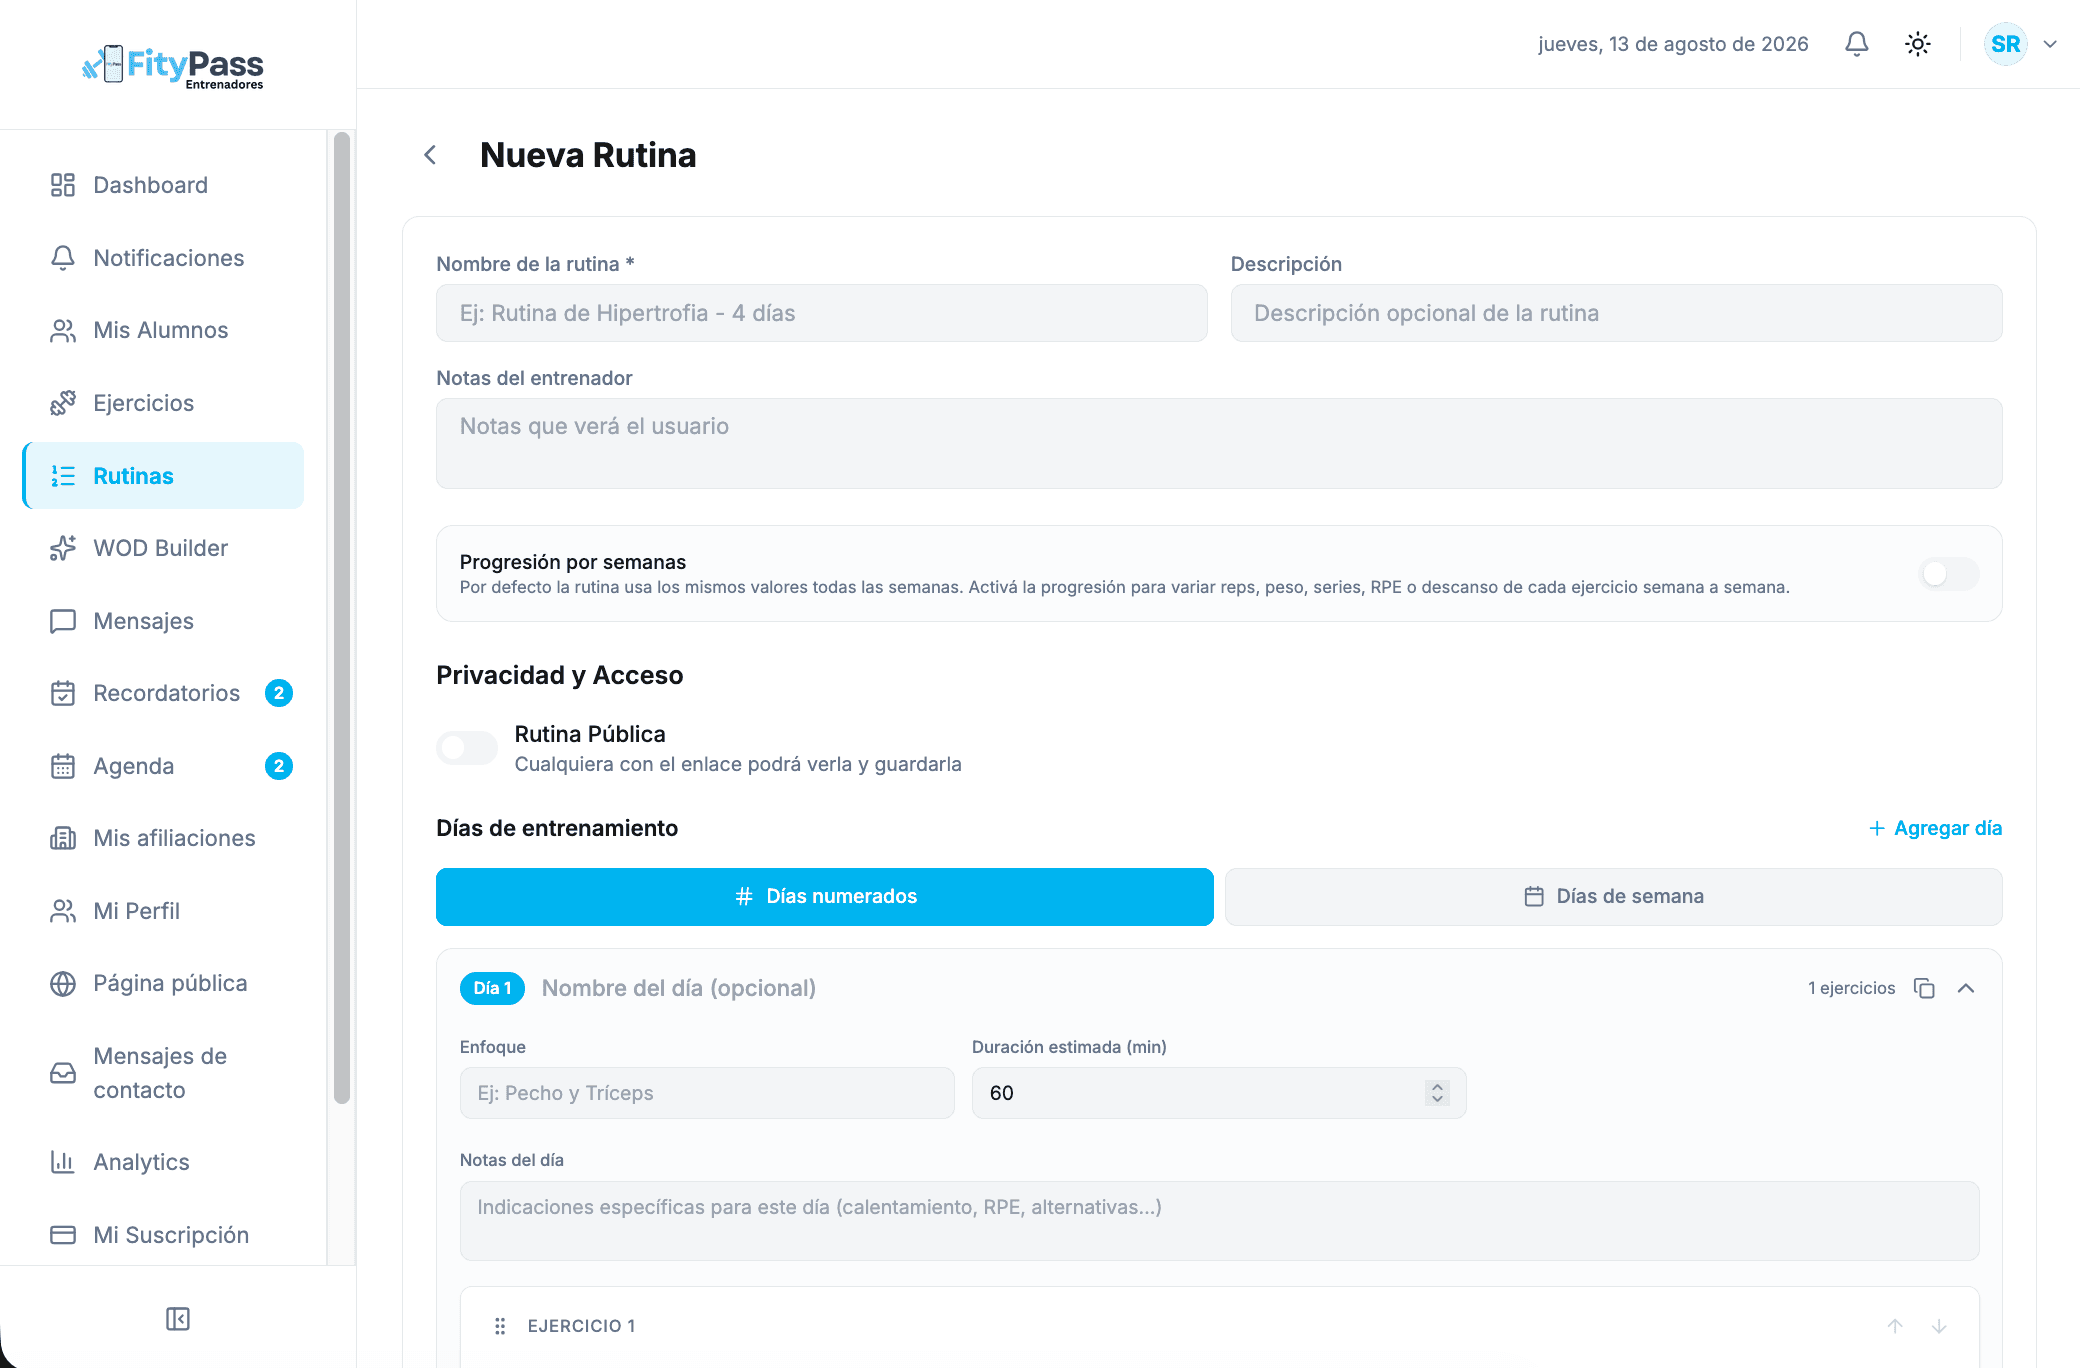Click the Agregar día link
The image size is (2080, 1368).
coord(1936,828)
